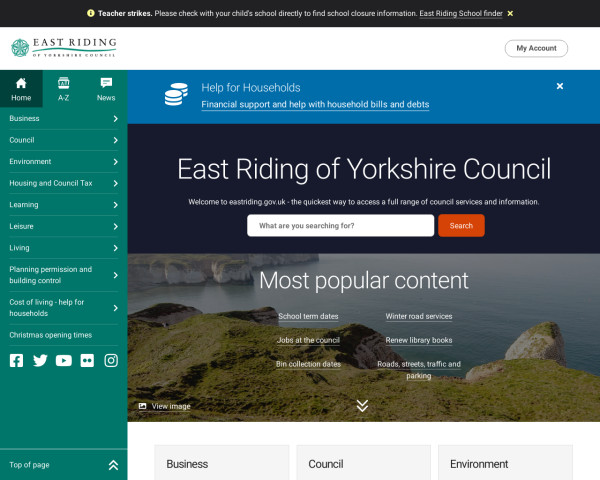The height and width of the screenshot is (480, 600).
Task: Click the My Account button
Action: tap(536, 48)
